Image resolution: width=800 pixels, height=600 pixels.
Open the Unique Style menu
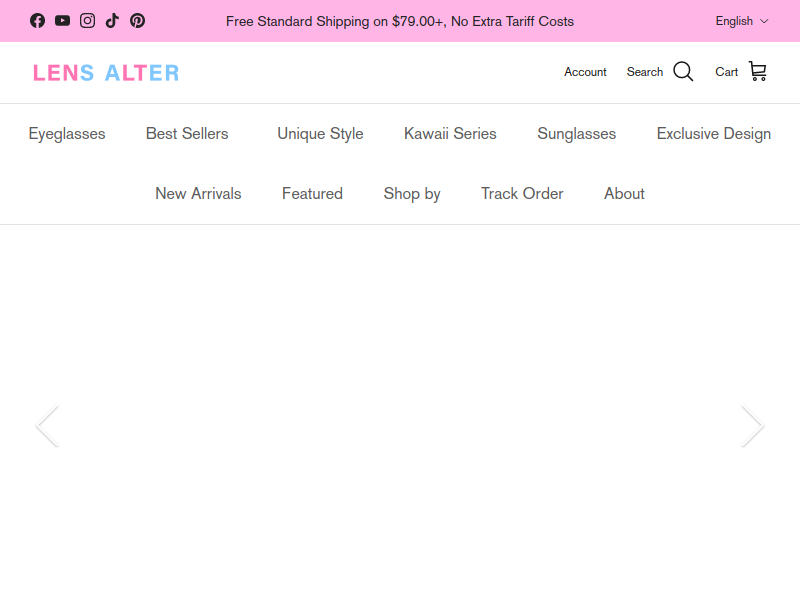click(x=320, y=134)
